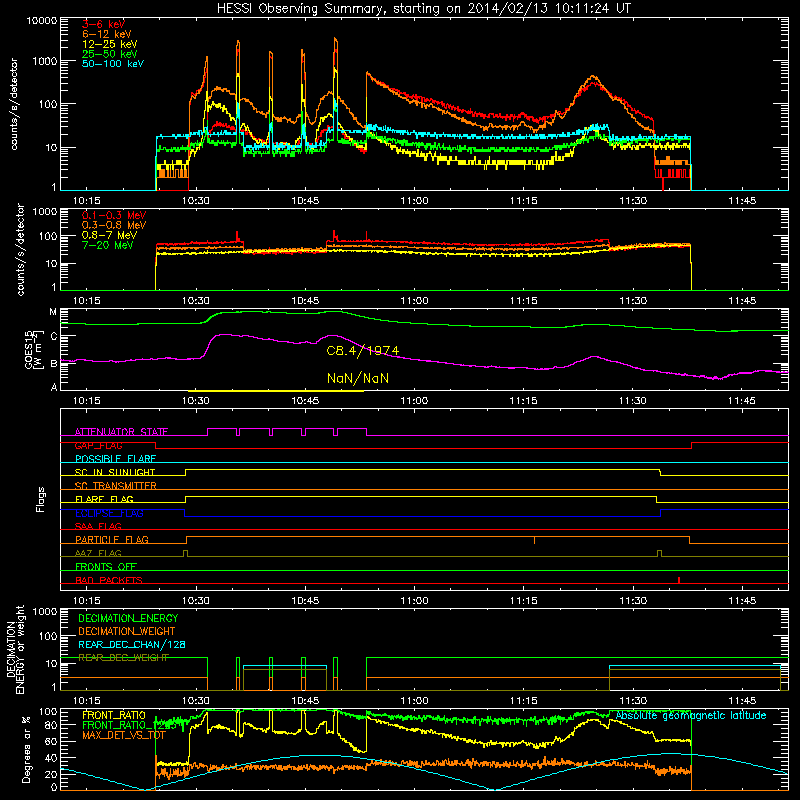Select the SAA_FLAG label
The height and width of the screenshot is (800, 800).
tap(98, 526)
